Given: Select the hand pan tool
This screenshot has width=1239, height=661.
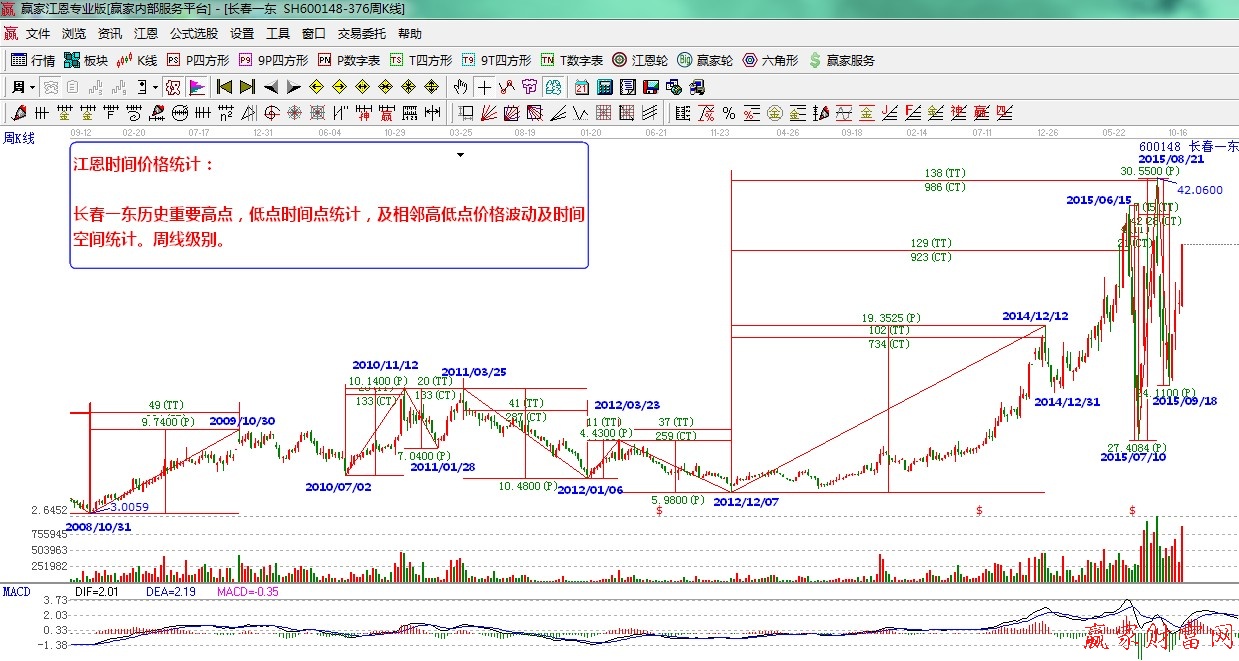Looking at the screenshot, I should [x=461, y=87].
